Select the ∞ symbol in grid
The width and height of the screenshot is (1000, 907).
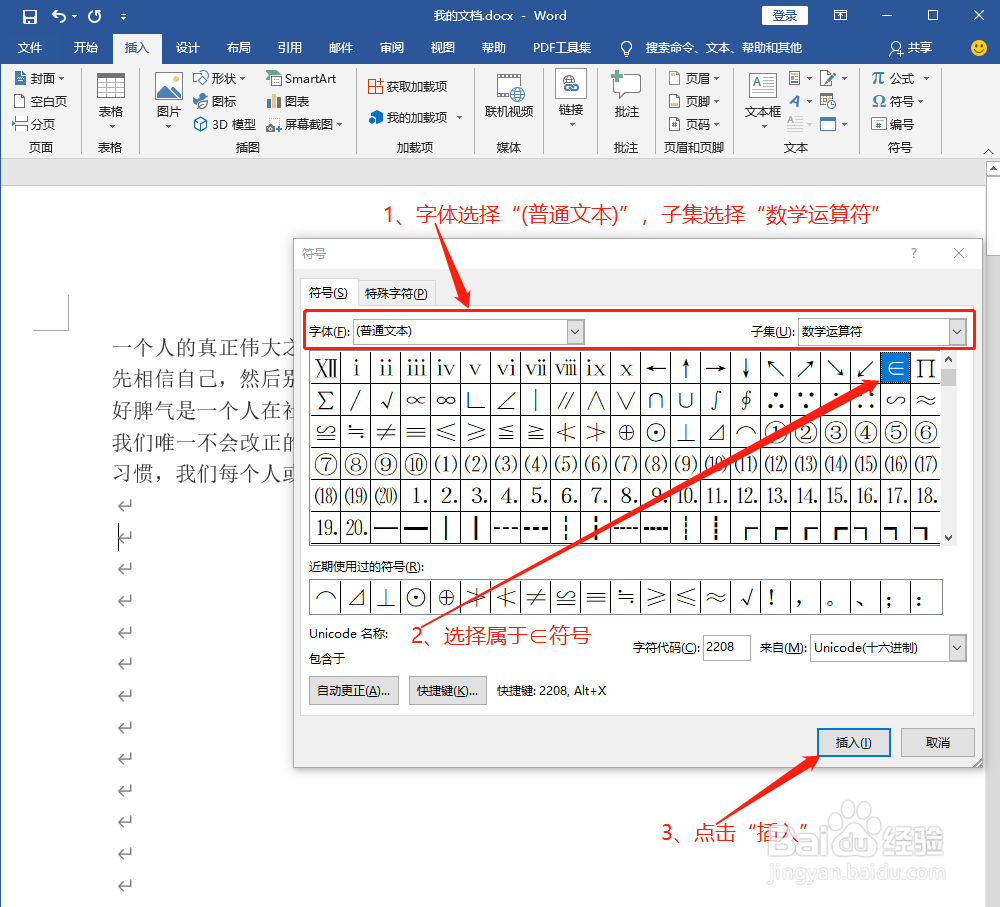click(446, 400)
